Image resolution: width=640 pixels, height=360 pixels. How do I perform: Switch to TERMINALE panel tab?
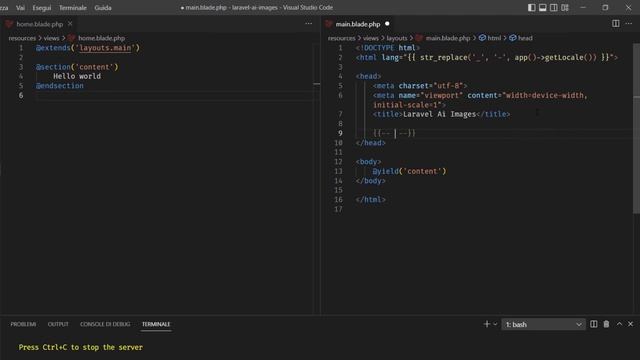coord(156,324)
